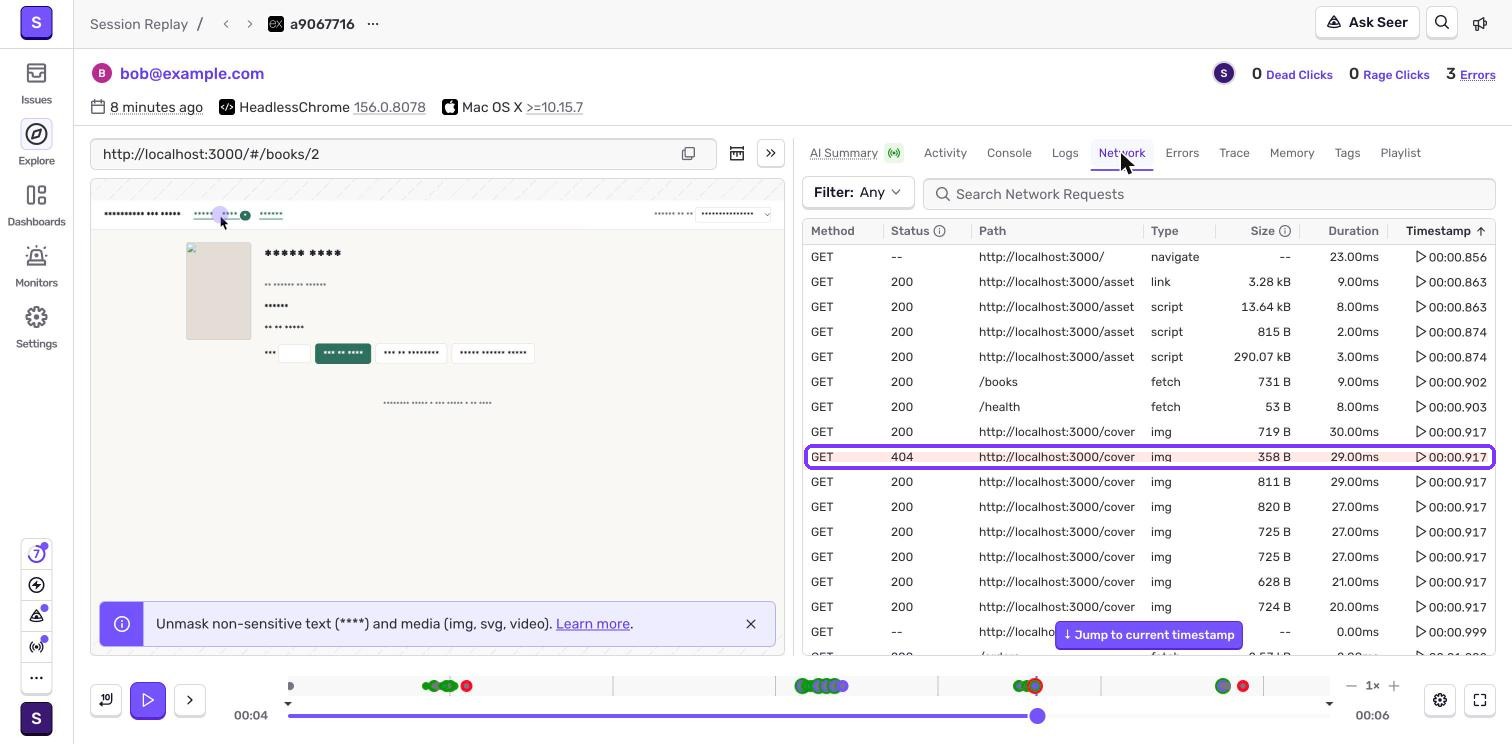
Task: Dismiss the unmask text banner
Action: tap(751, 624)
